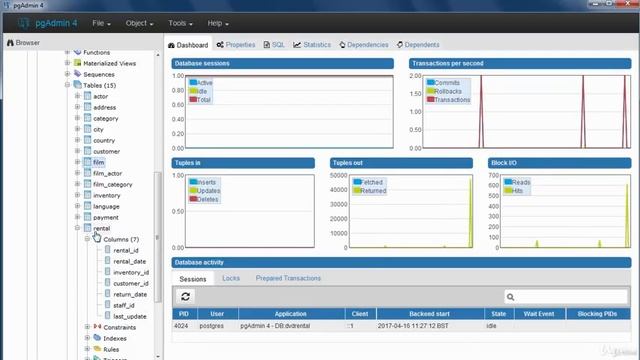This screenshot has height=360, width=640.
Task: Sort sessions by State column header
Action: click(499, 314)
